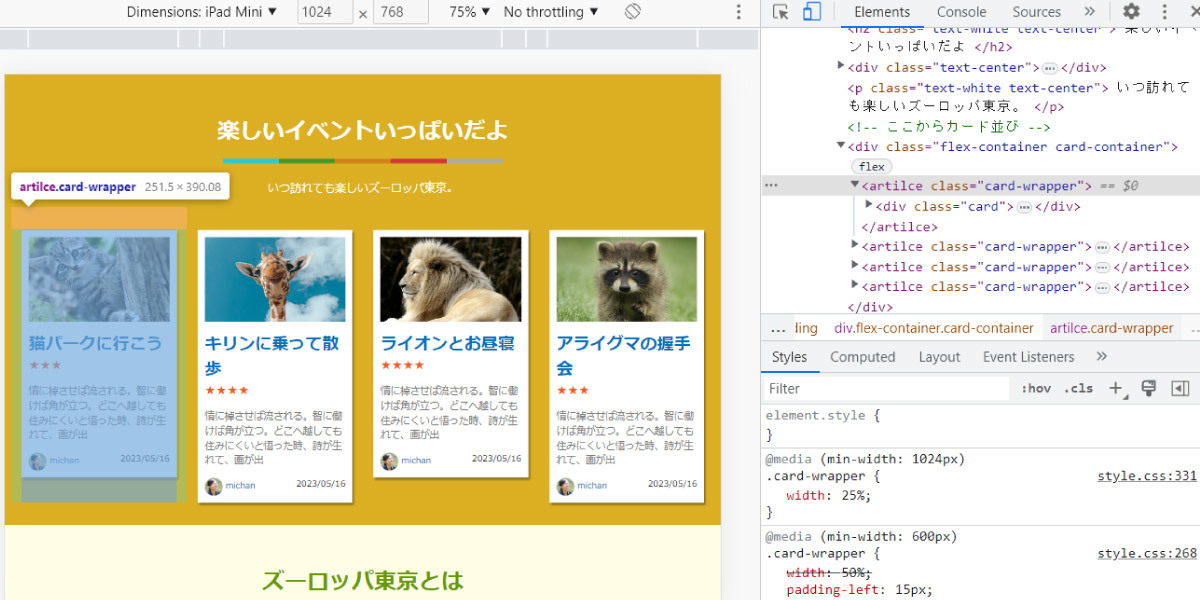The image size is (1200, 600).
Task: Toggle the computed styles sidebar icon
Action: tap(1180, 388)
